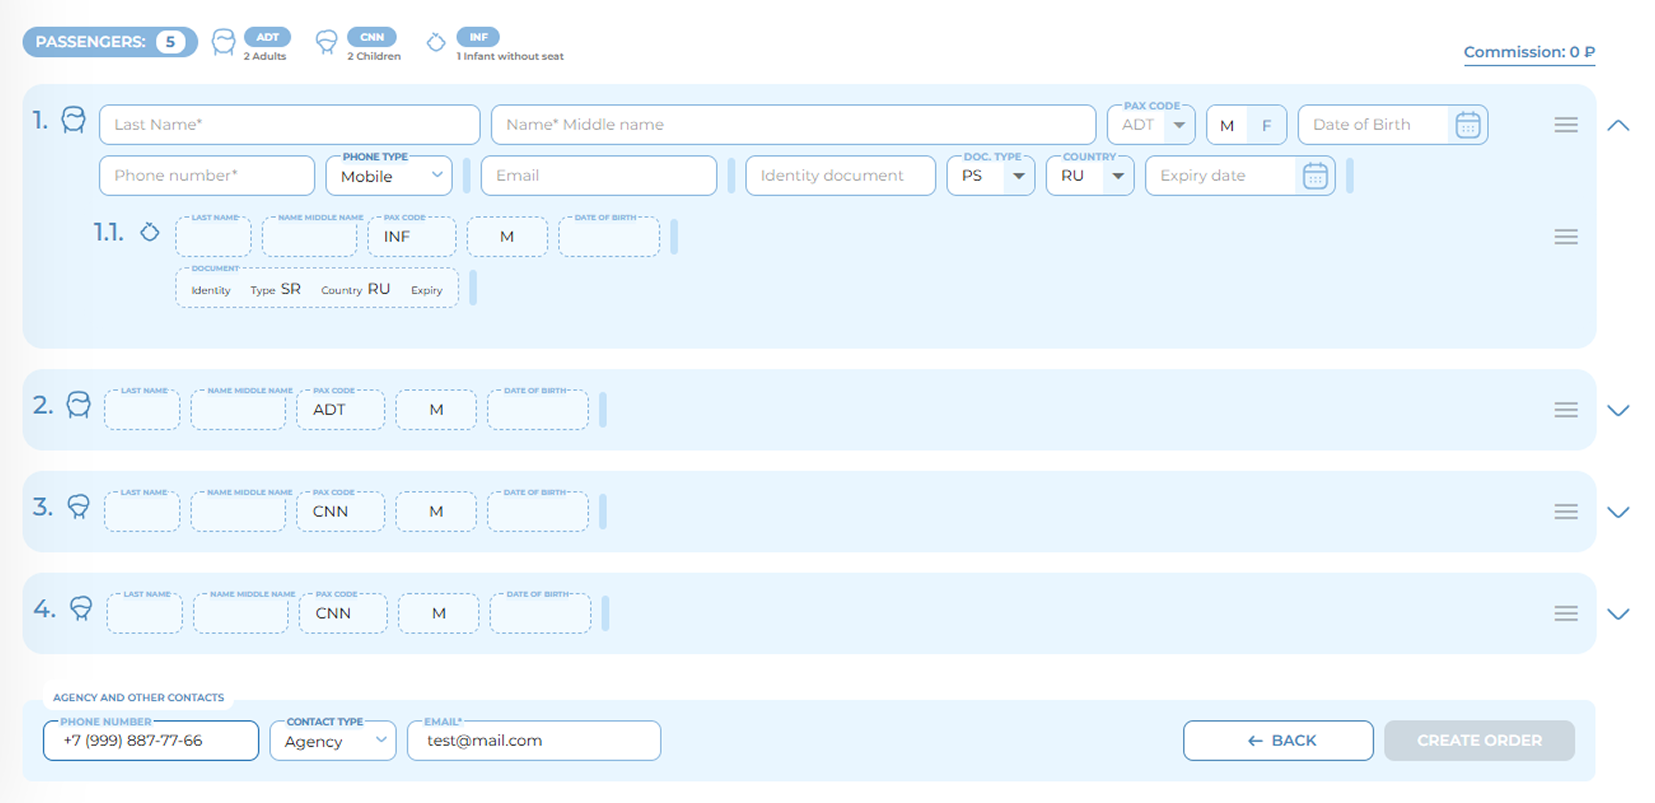Open the Expiry date calendar icon
Image resolution: width=1655 pixels, height=803 pixels.
[1315, 176]
